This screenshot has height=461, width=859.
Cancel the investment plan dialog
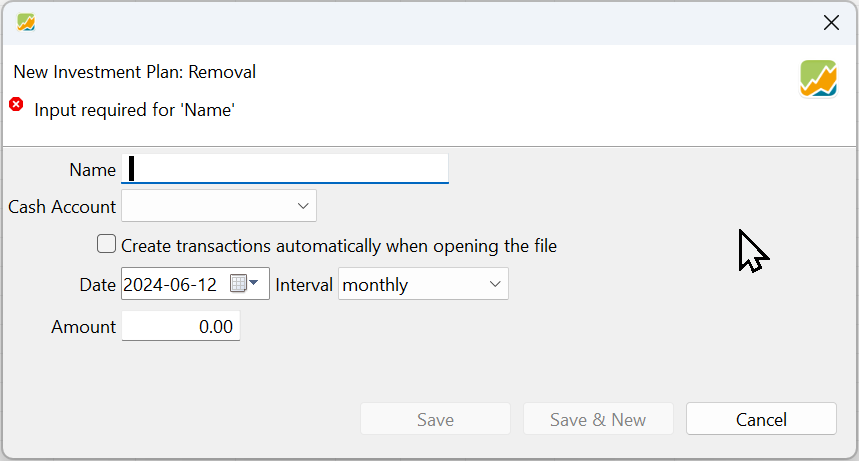(x=761, y=420)
